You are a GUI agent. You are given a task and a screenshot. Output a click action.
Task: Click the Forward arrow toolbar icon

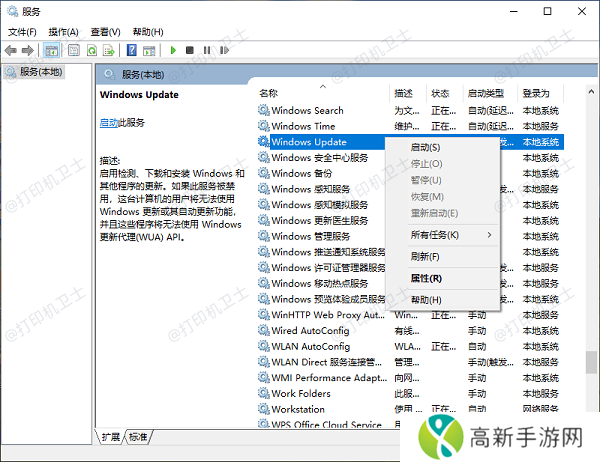[28, 50]
